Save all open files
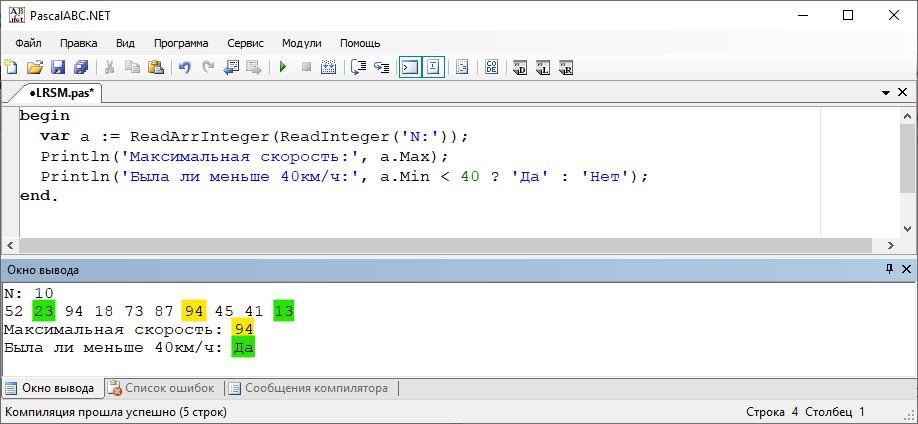The image size is (918, 424). click(x=80, y=67)
